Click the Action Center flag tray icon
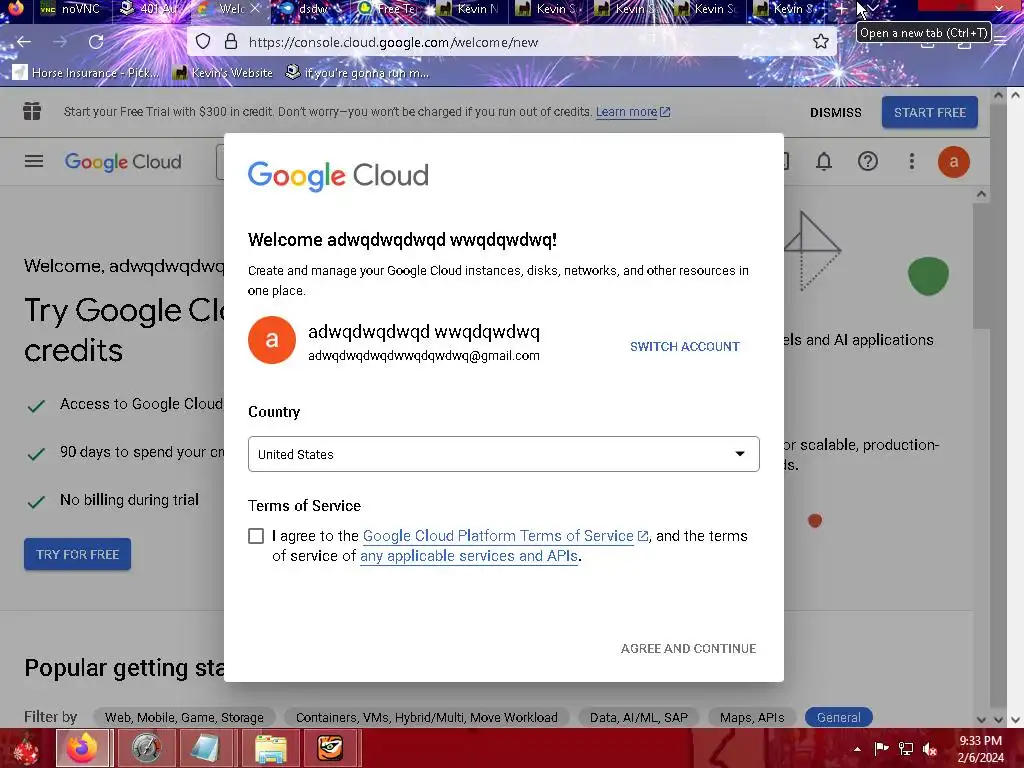1024x768 pixels. (882, 748)
